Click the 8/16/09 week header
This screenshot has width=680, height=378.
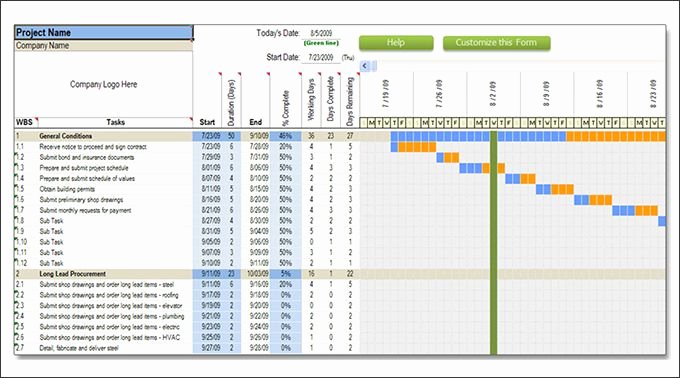coord(600,94)
